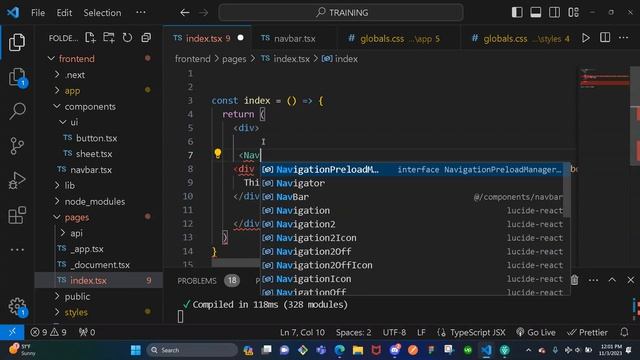Show additional activity bar views ellipsis
The height and width of the screenshot is (360, 640).
[17, 249]
